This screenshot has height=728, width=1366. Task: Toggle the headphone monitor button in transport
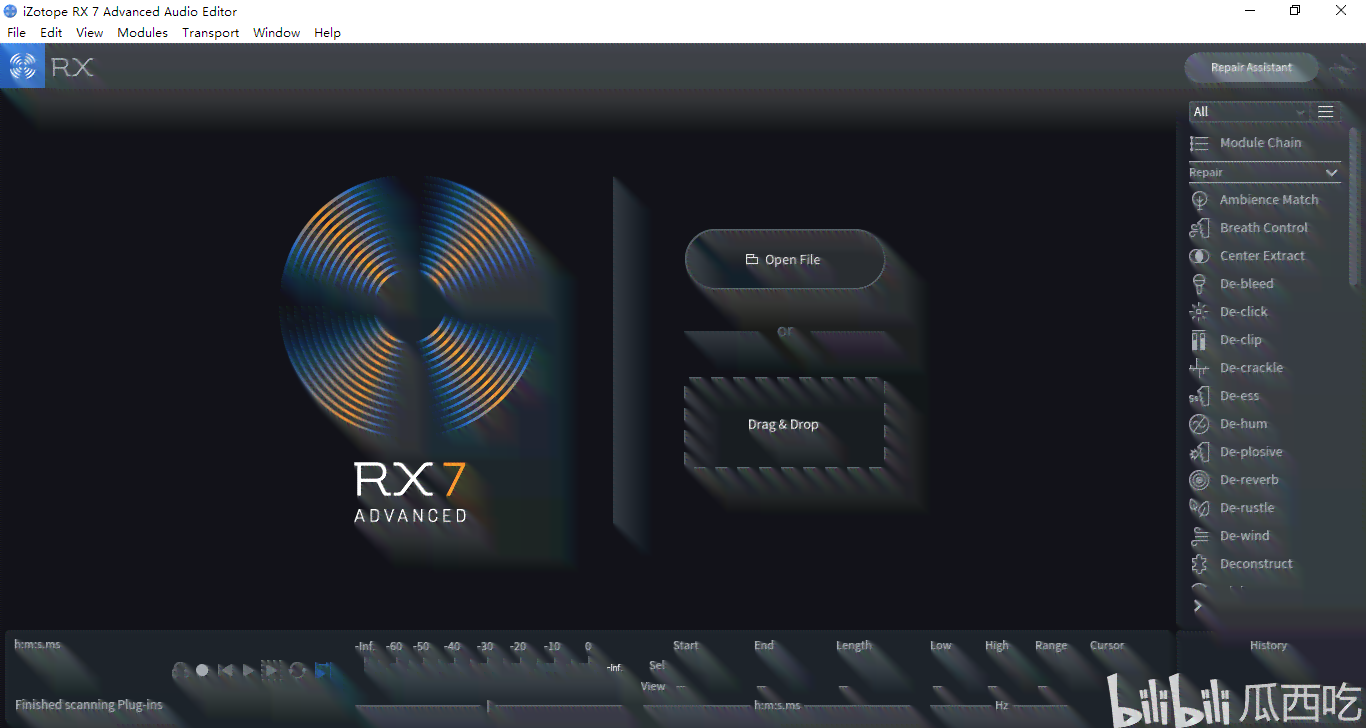coord(180,670)
